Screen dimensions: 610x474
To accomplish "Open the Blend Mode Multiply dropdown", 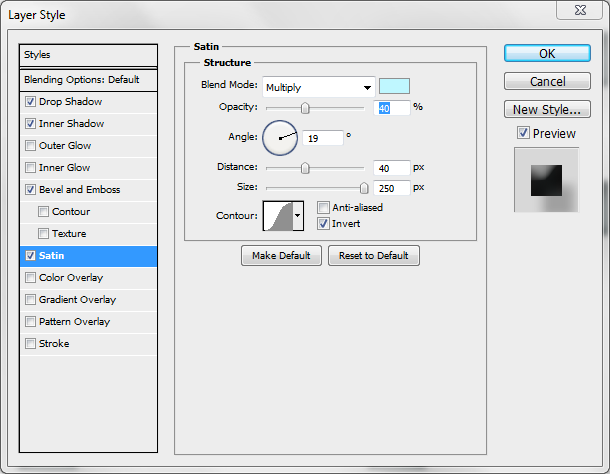I will pyautogui.click(x=319, y=87).
